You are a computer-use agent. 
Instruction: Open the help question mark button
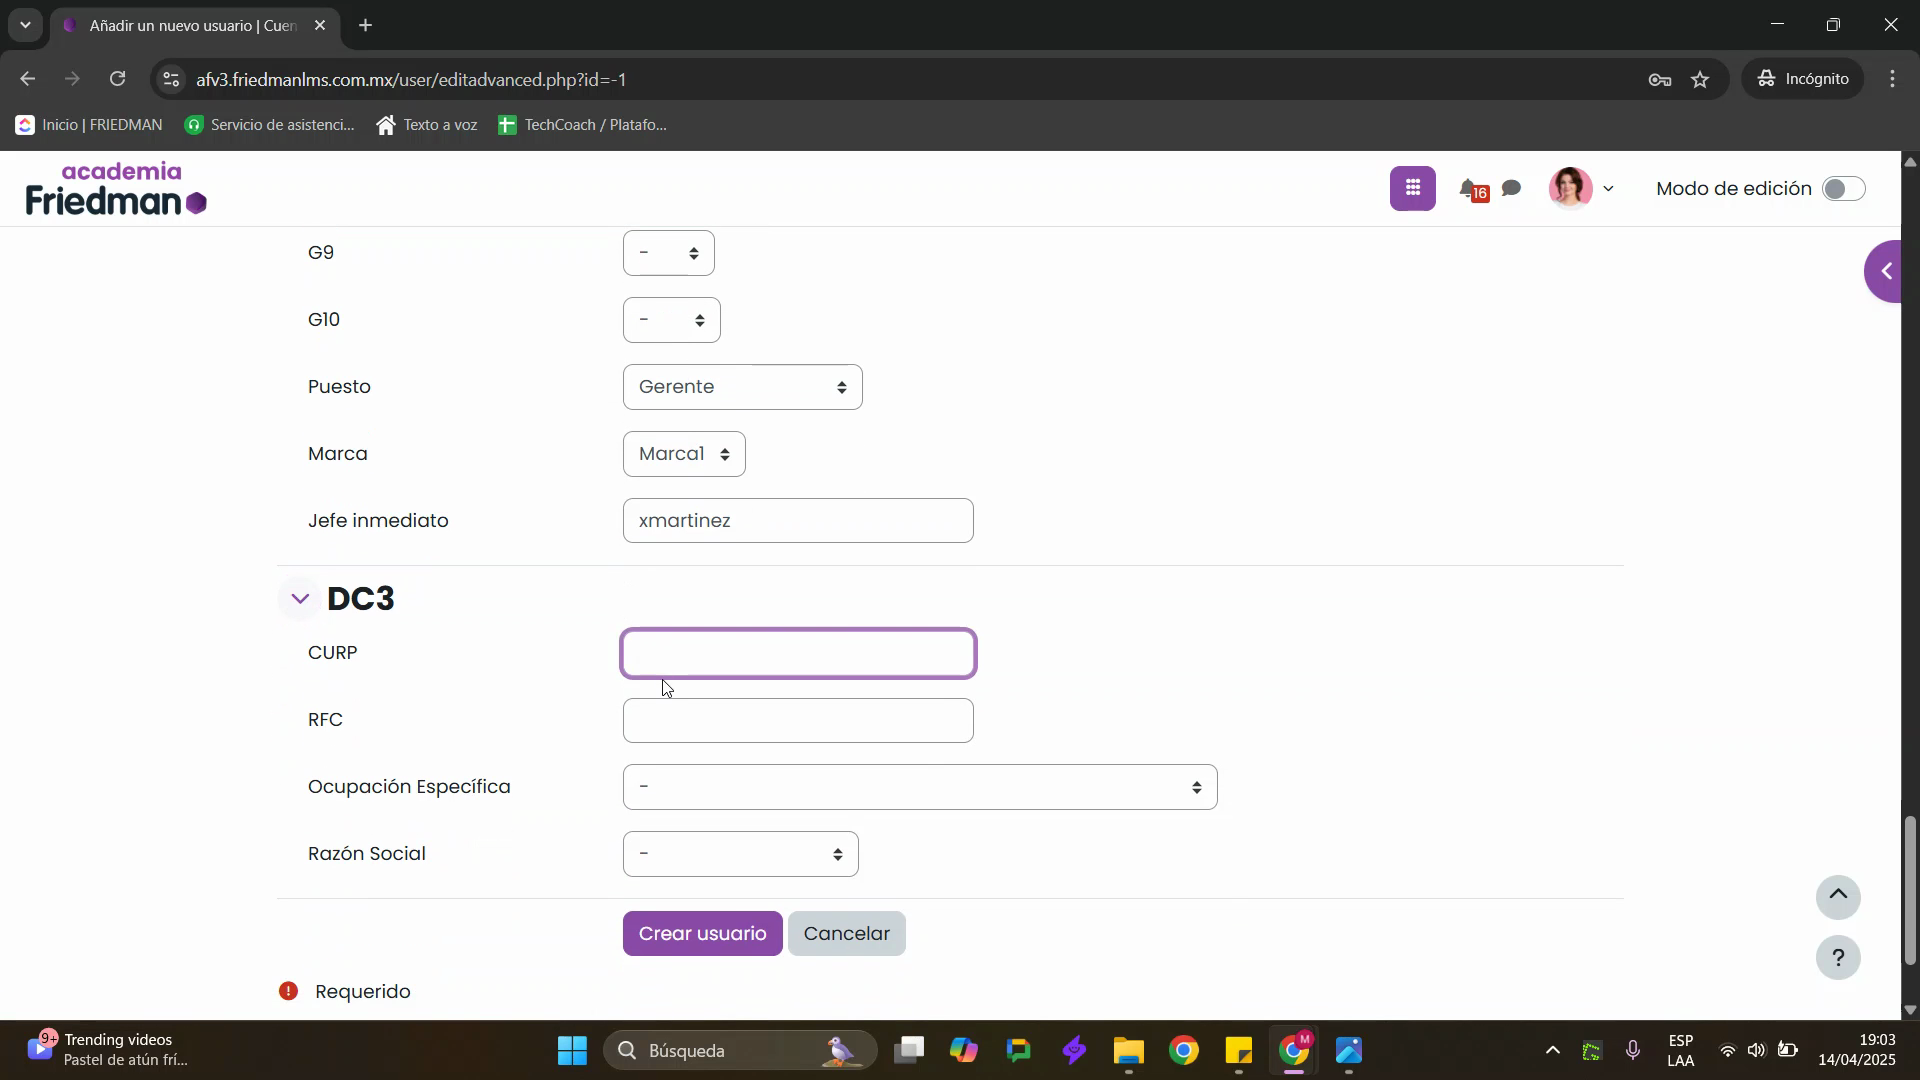coord(1837,958)
